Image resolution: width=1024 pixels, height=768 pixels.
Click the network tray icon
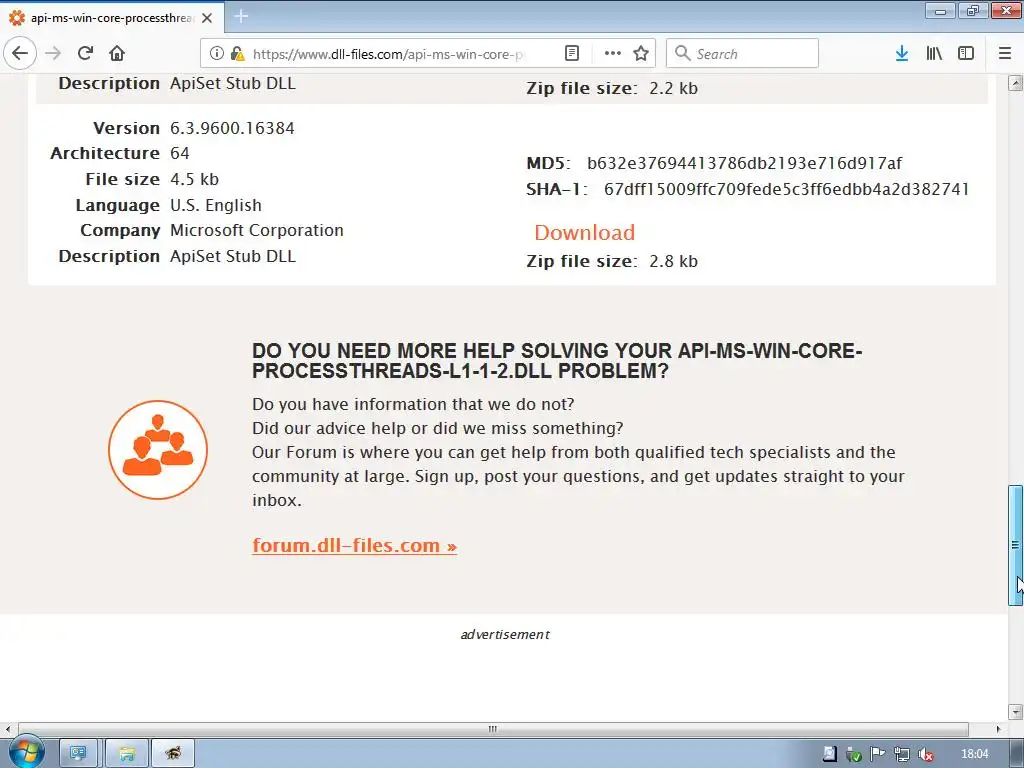pyautogui.click(x=901, y=754)
